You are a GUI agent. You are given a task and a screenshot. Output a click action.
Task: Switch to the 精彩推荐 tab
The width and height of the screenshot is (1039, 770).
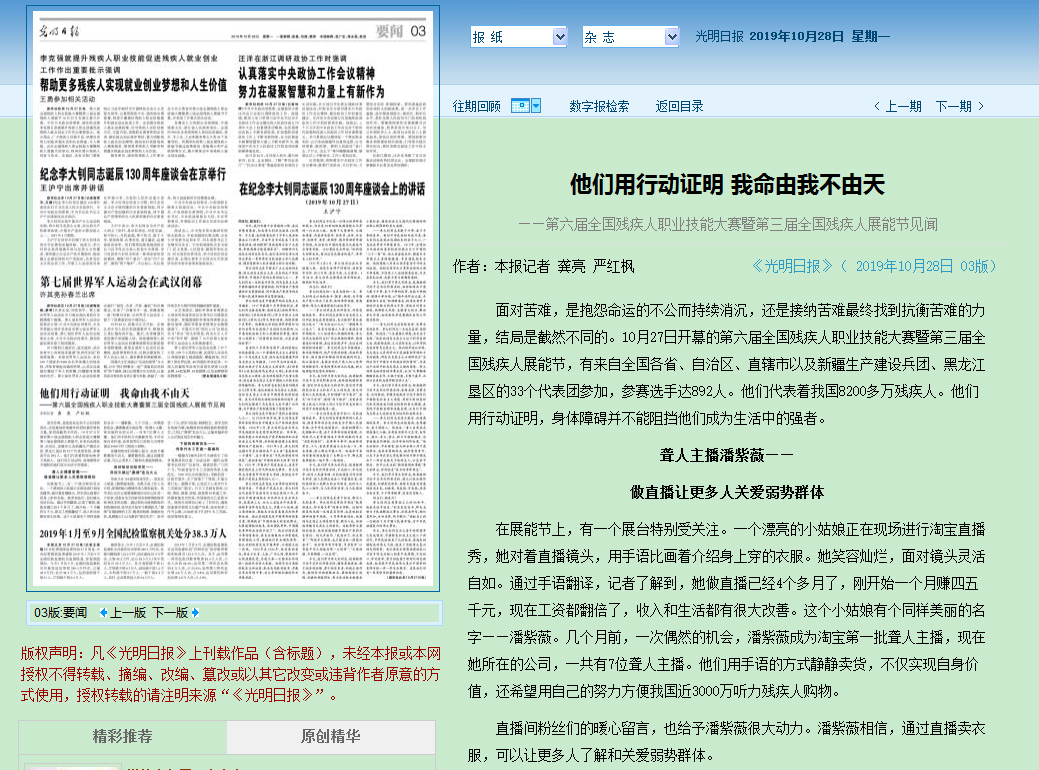pyautogui.click(x=123, y=737)
